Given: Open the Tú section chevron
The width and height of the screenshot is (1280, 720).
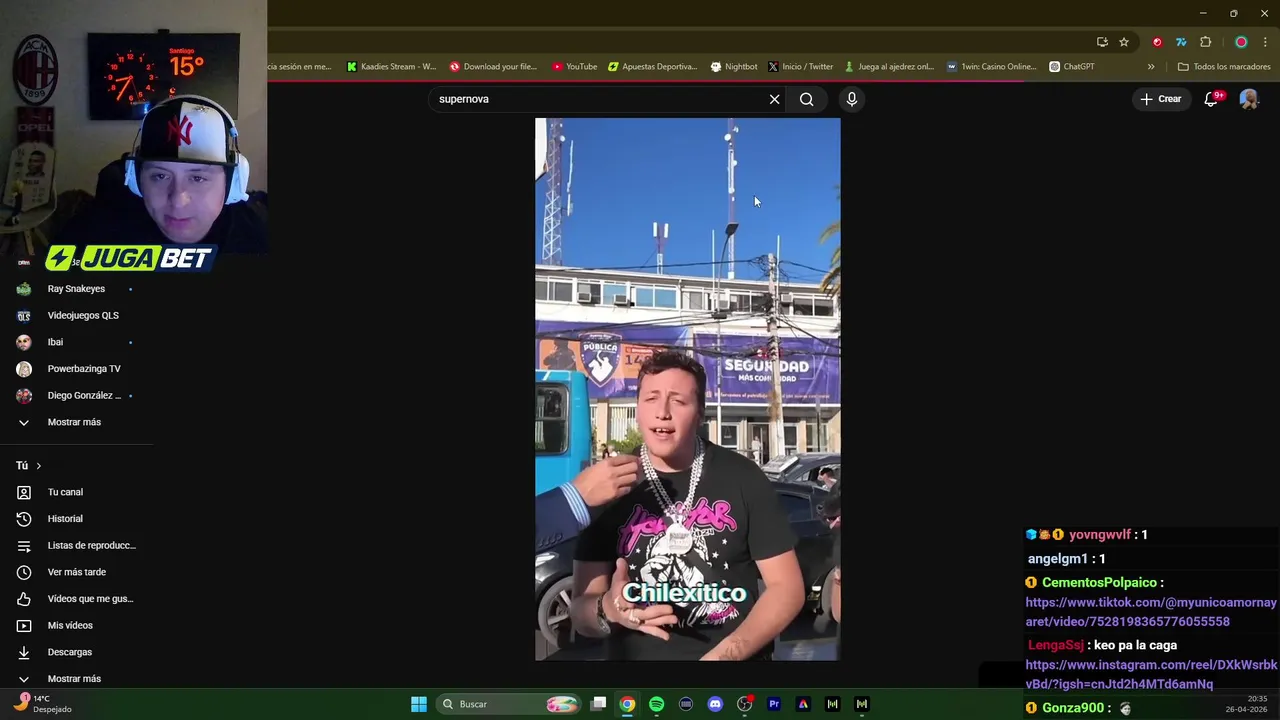Looking at the screenshot, I should (x=39, y=466).
